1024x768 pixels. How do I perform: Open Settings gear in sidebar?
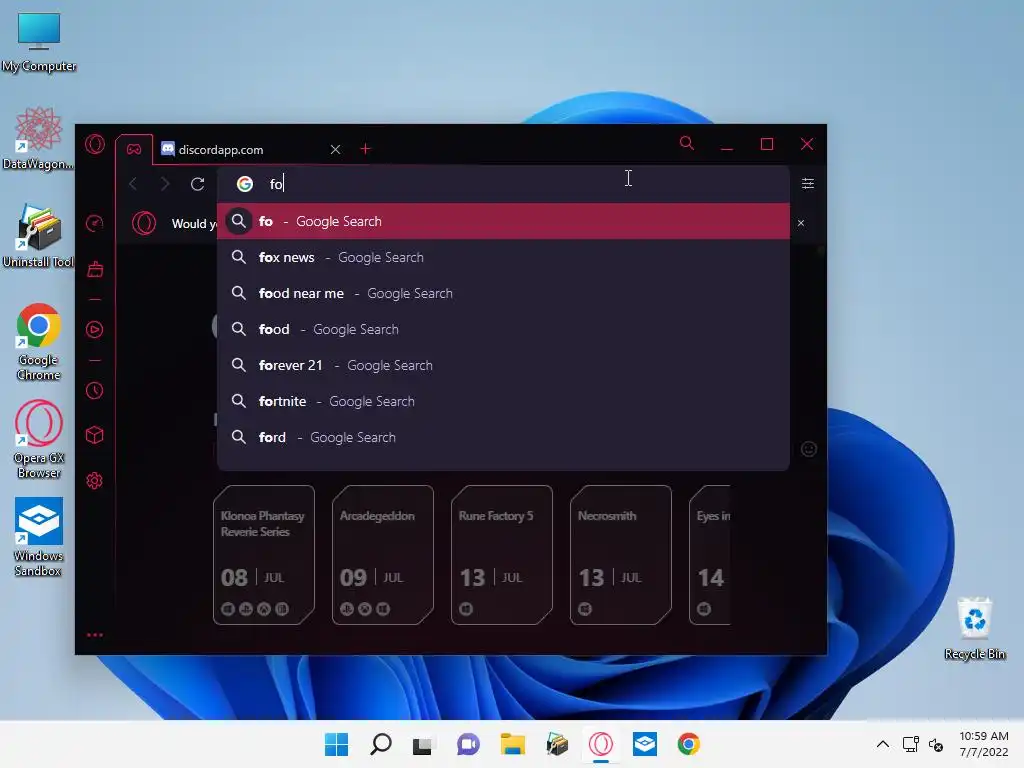(95, 481)
